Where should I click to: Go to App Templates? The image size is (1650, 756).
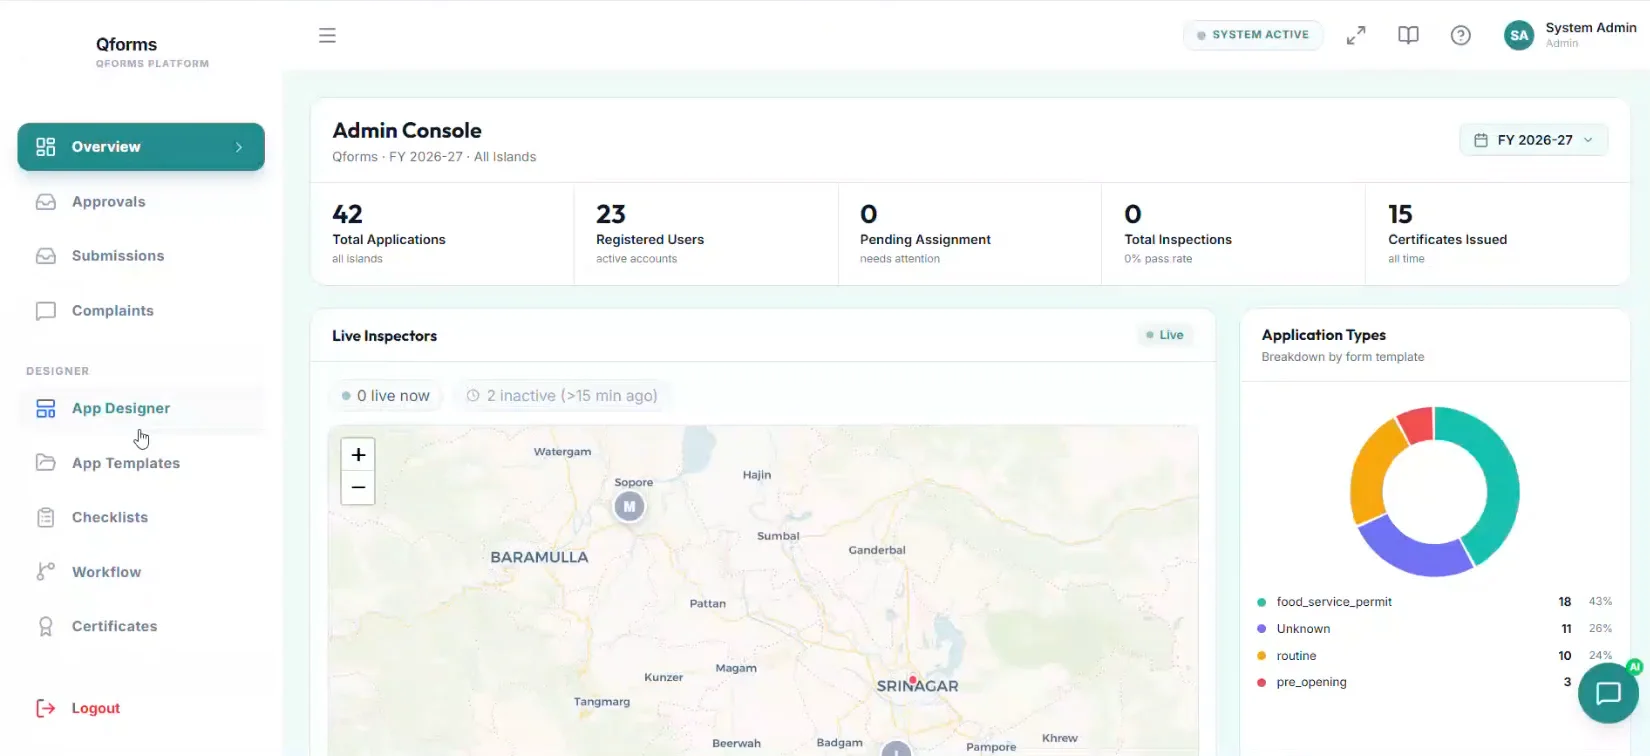pyautogui.click(x=141, y=463)
